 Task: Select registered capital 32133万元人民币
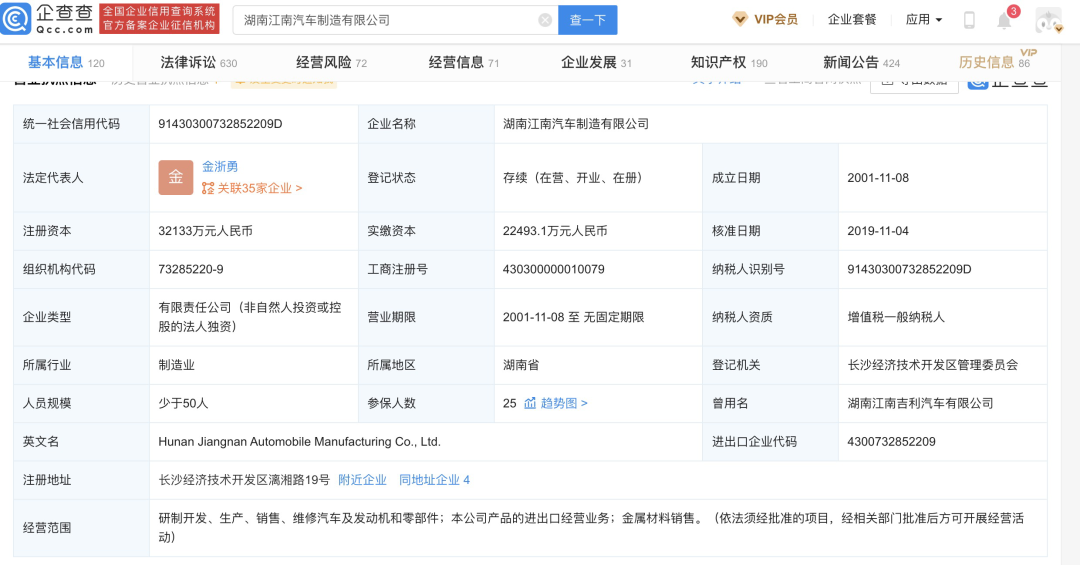(x=205, y=231)
